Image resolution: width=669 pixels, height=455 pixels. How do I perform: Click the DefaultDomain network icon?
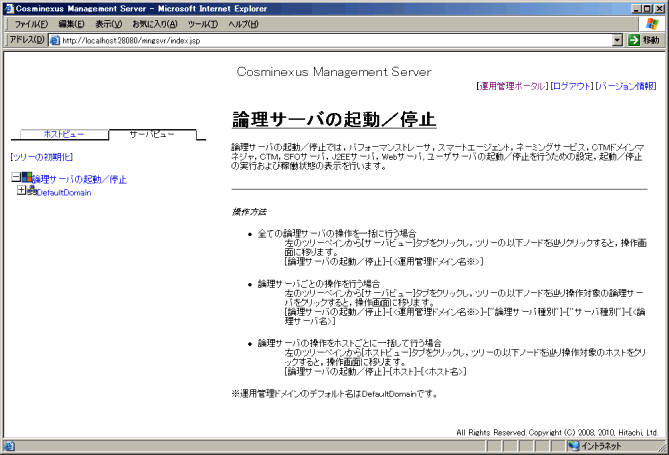coord(32,192)
